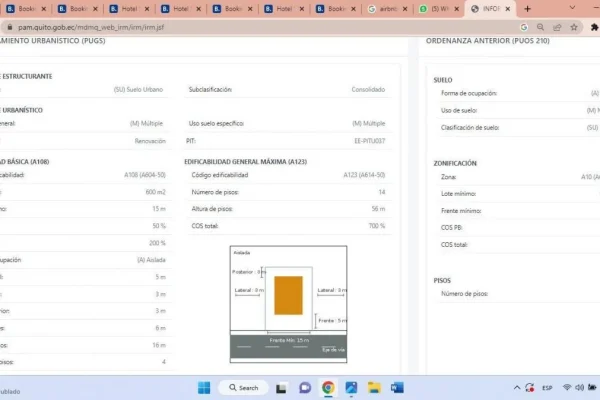Screen dimensions: 600x400
Task: Open the Wi-Fi network tray icon
Action: (x=566, y=387)
